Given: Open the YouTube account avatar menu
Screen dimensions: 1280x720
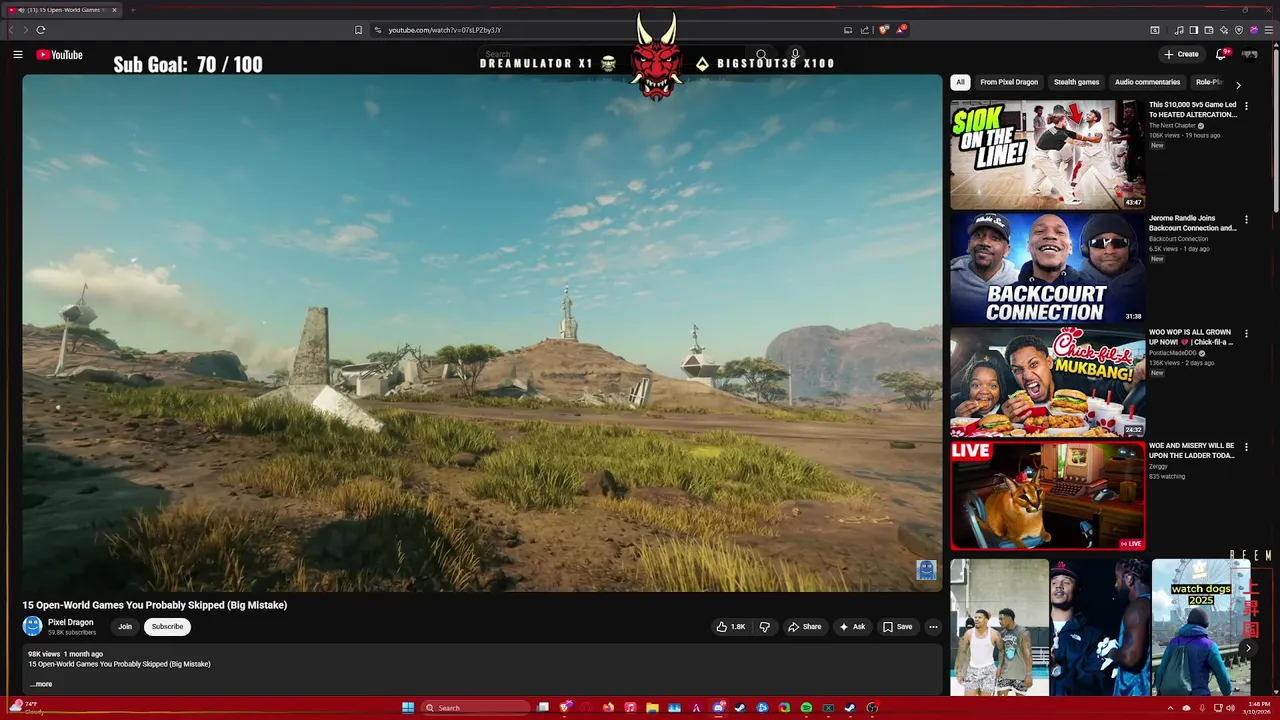Looking at the screenshot, I should point(1249,54).
